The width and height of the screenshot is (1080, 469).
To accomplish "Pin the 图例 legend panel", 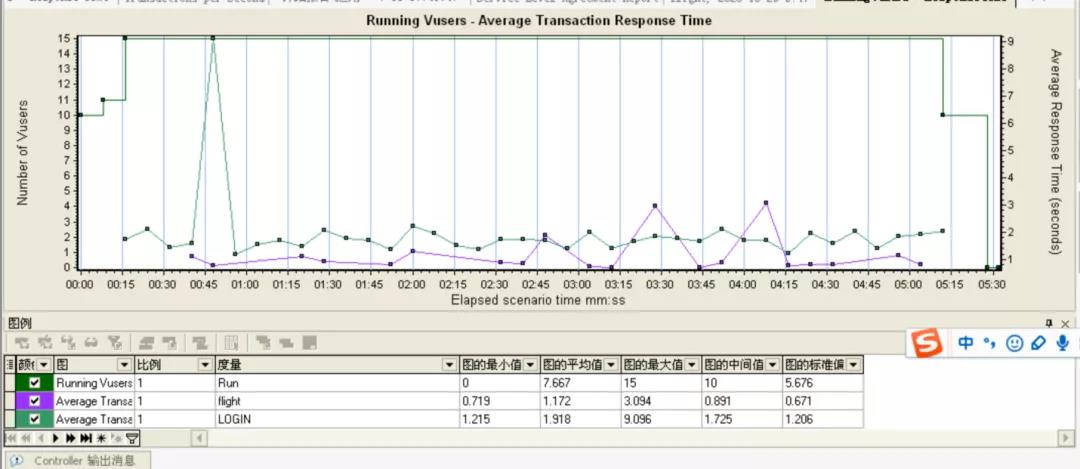I will click(x=1049, y=323).
